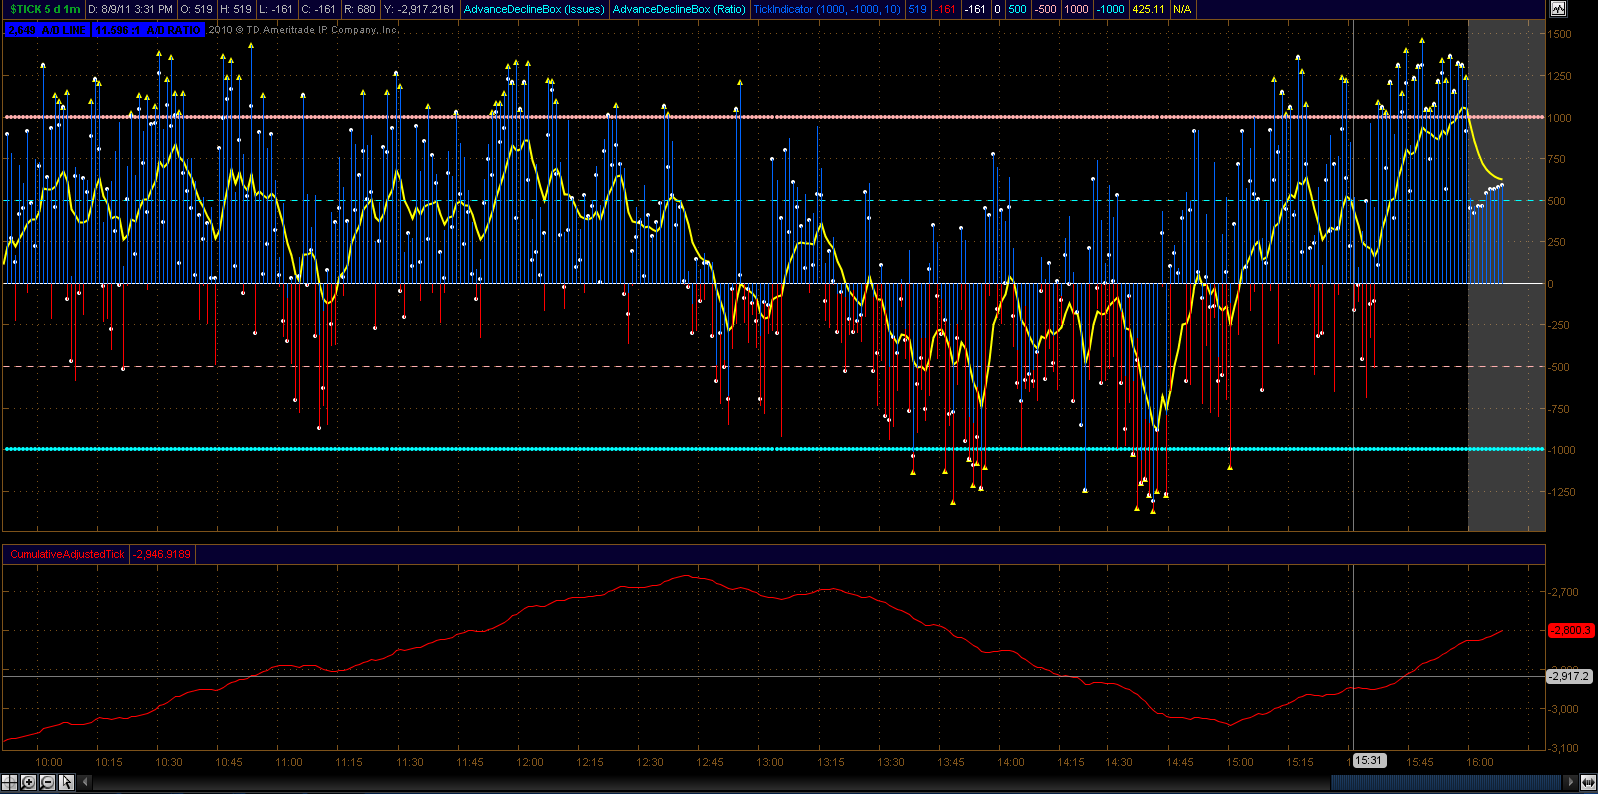This screenshot has width=1598, height=794.
Task: Click the yellow 425.11 indicator value
Action: coord(1148,9)
